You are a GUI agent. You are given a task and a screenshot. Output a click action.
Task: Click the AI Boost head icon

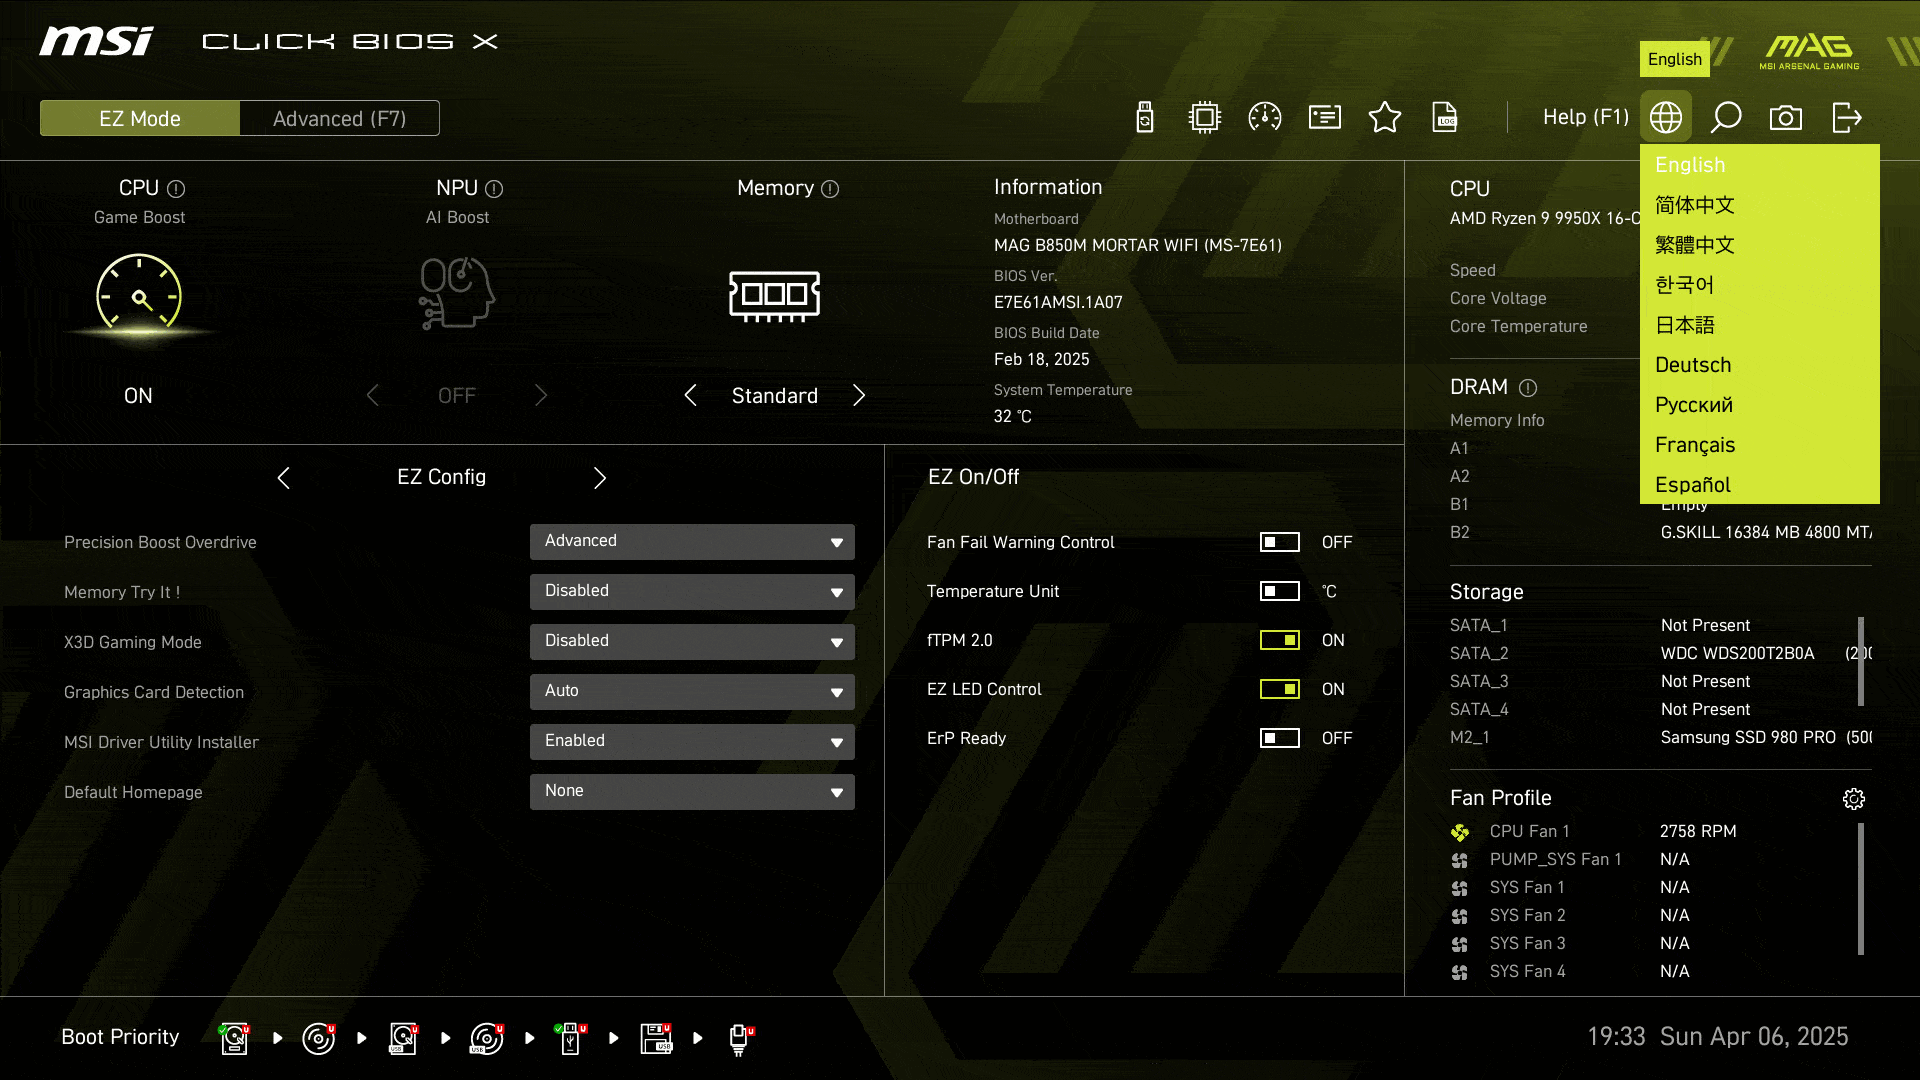[457, 293]
